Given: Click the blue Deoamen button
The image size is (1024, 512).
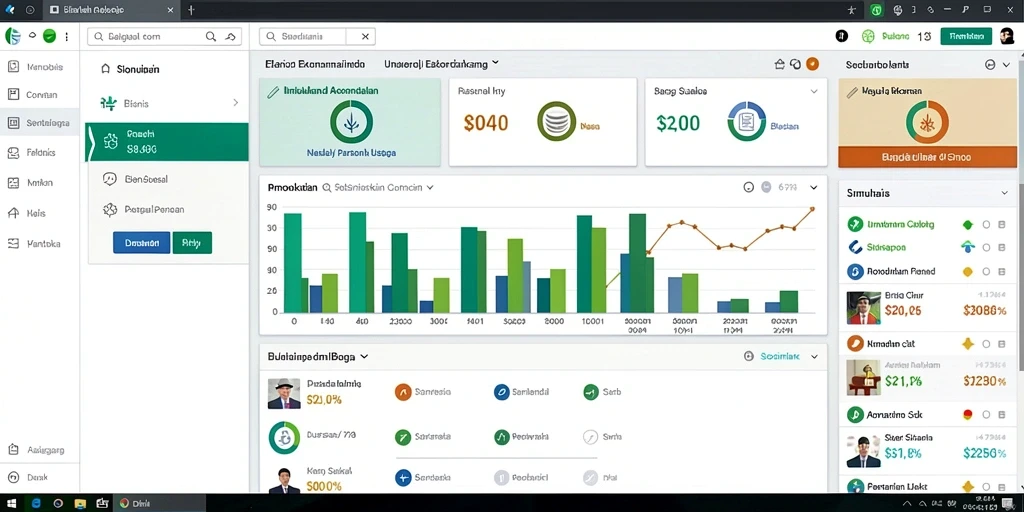Looking at the screenshot, I should coord(142,242).
